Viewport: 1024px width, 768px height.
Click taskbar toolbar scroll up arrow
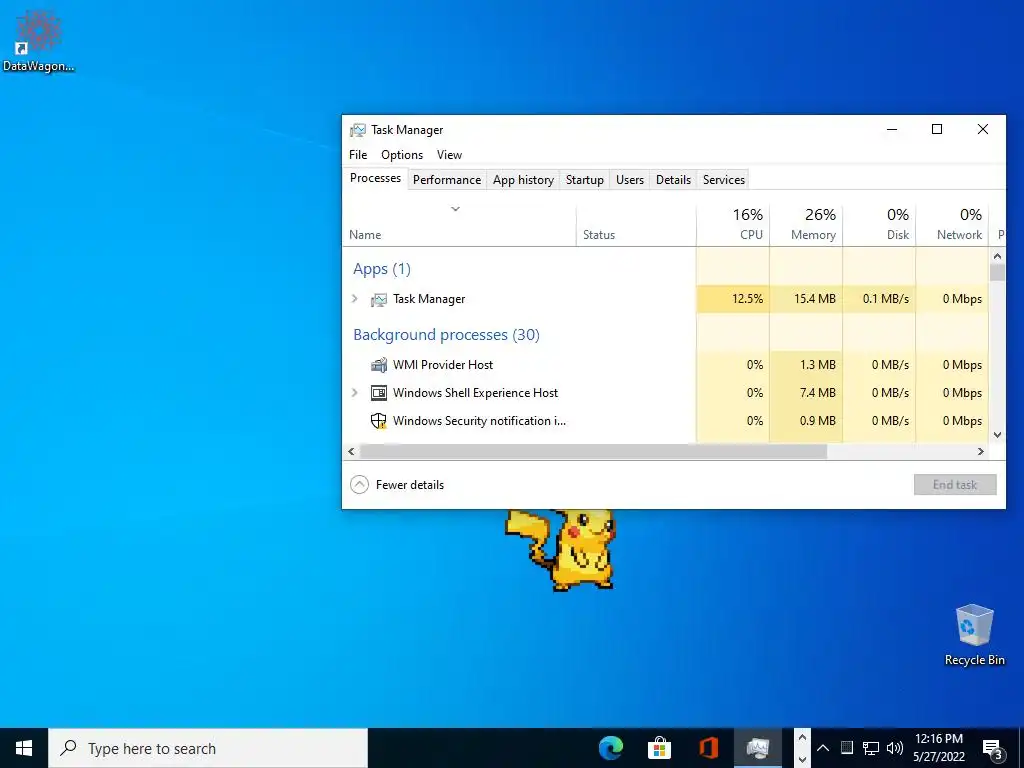802,737
